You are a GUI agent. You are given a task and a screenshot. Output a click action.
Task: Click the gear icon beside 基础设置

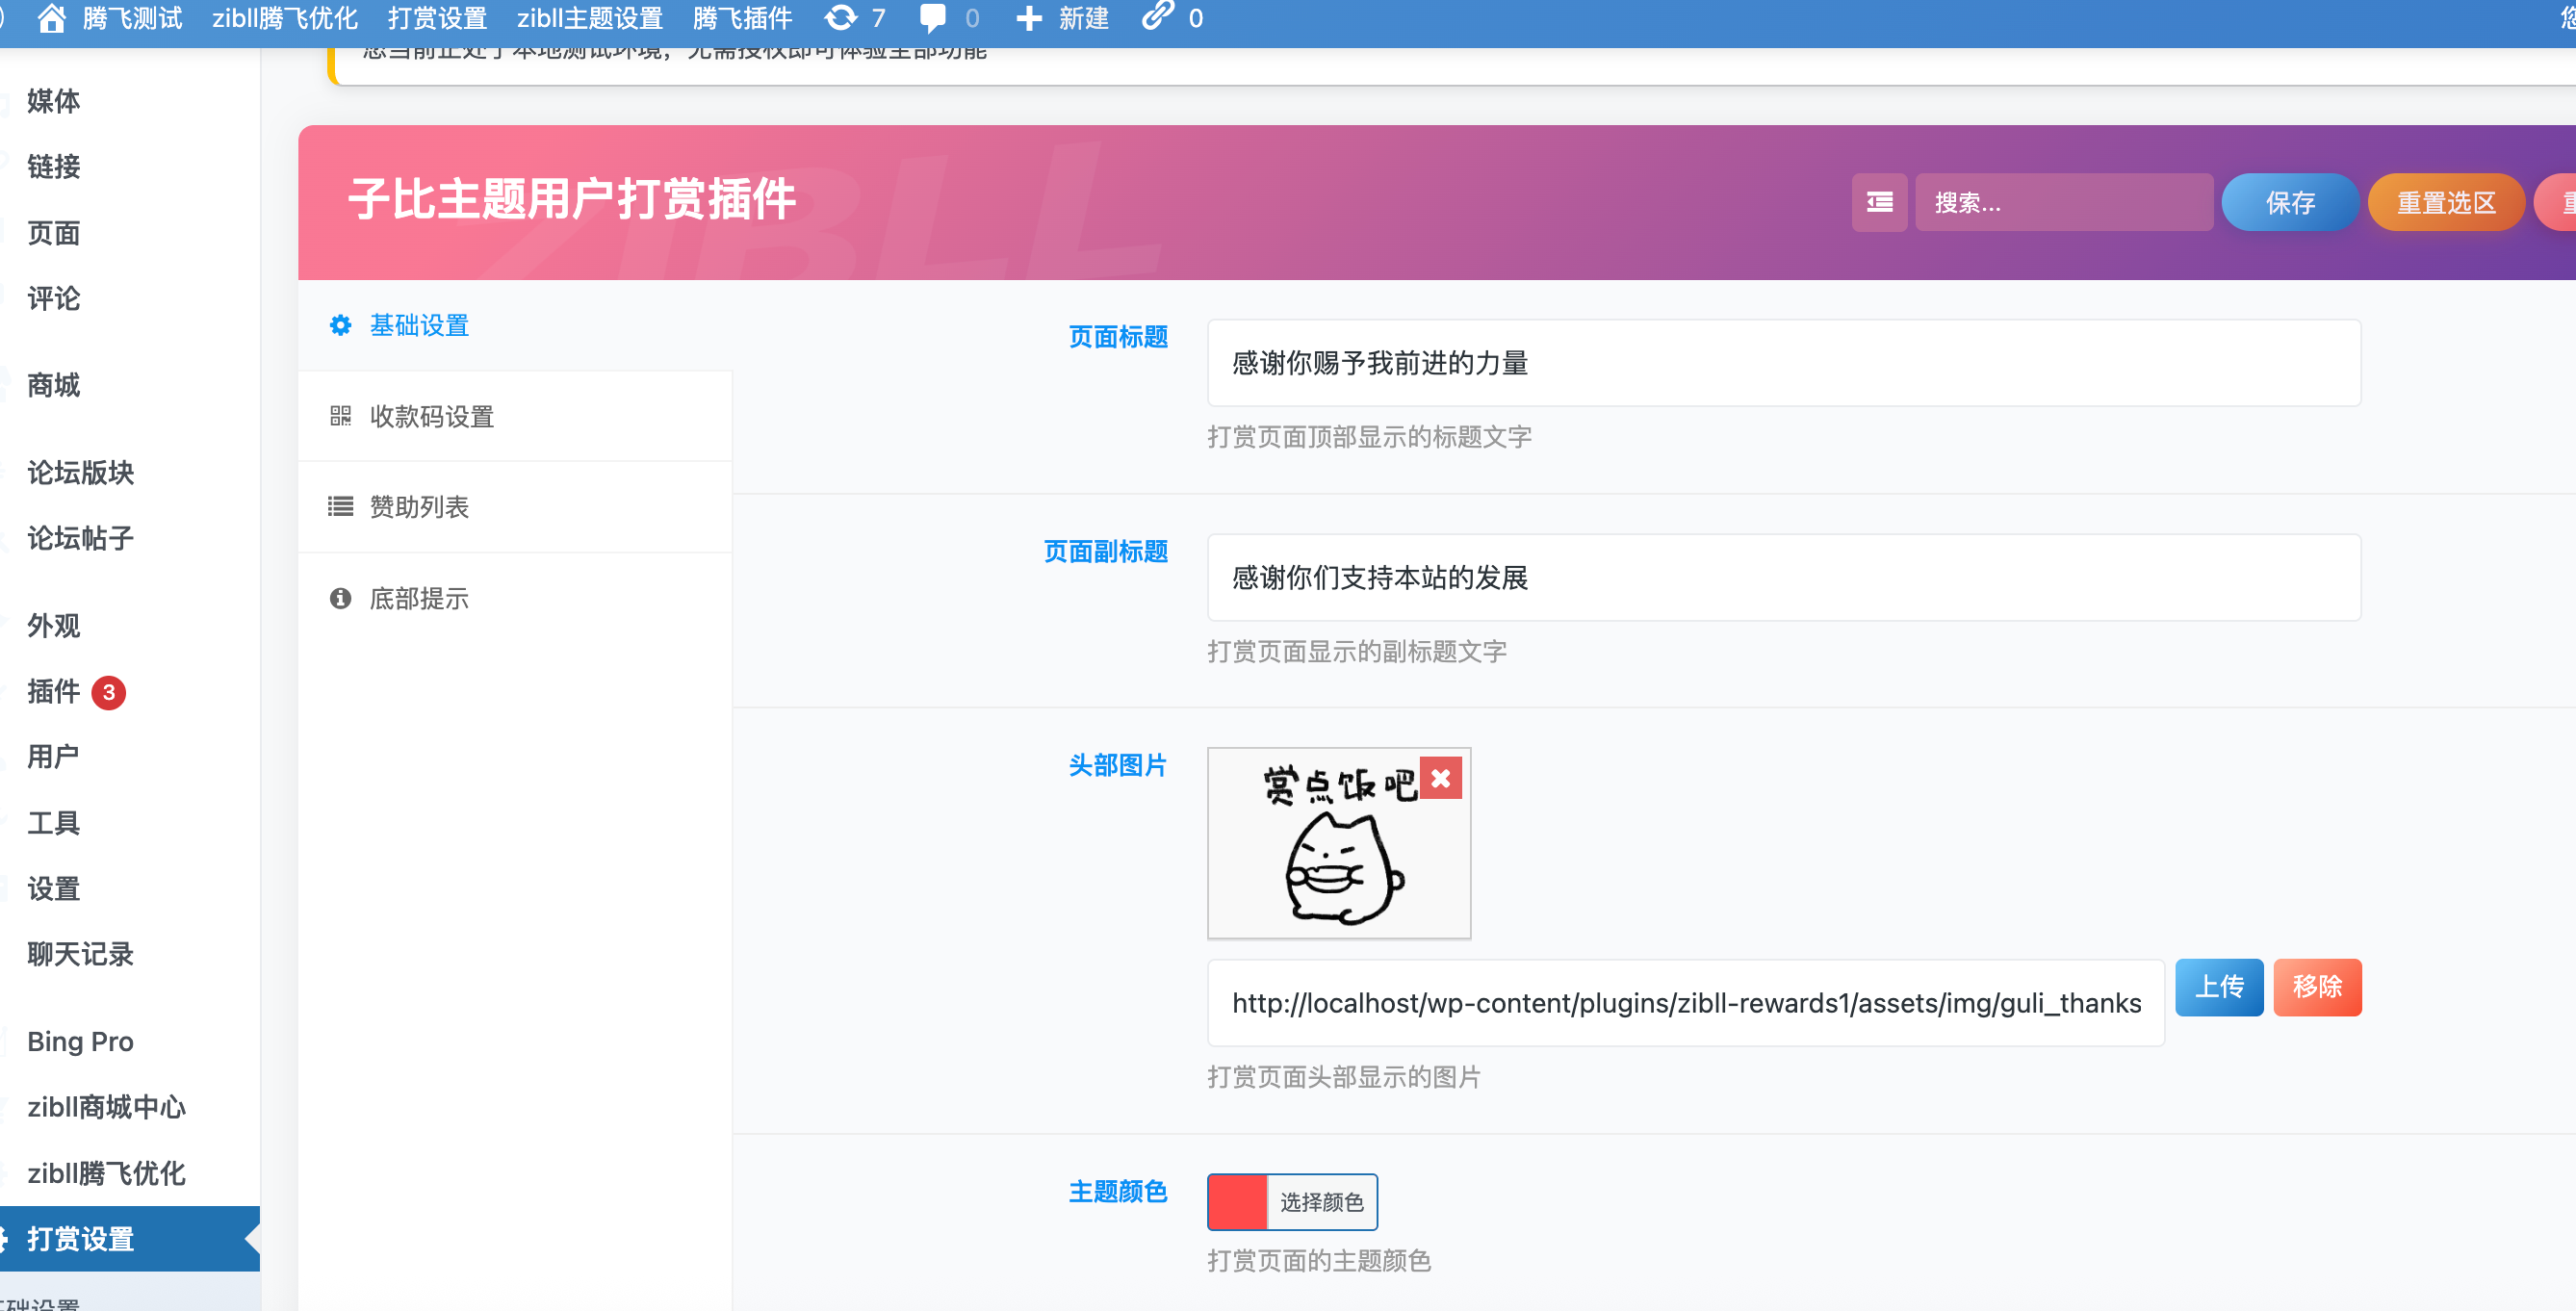pos(339,325)
